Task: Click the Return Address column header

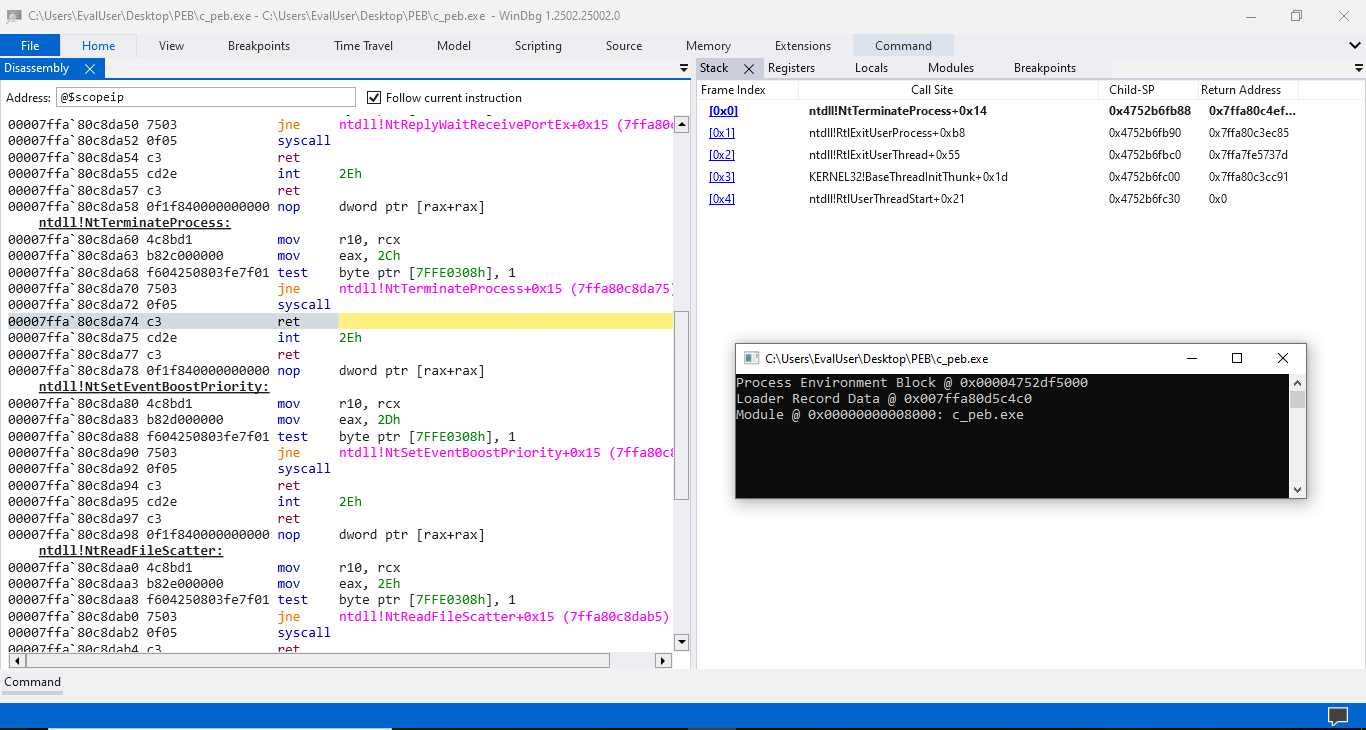Action: 1240,90
